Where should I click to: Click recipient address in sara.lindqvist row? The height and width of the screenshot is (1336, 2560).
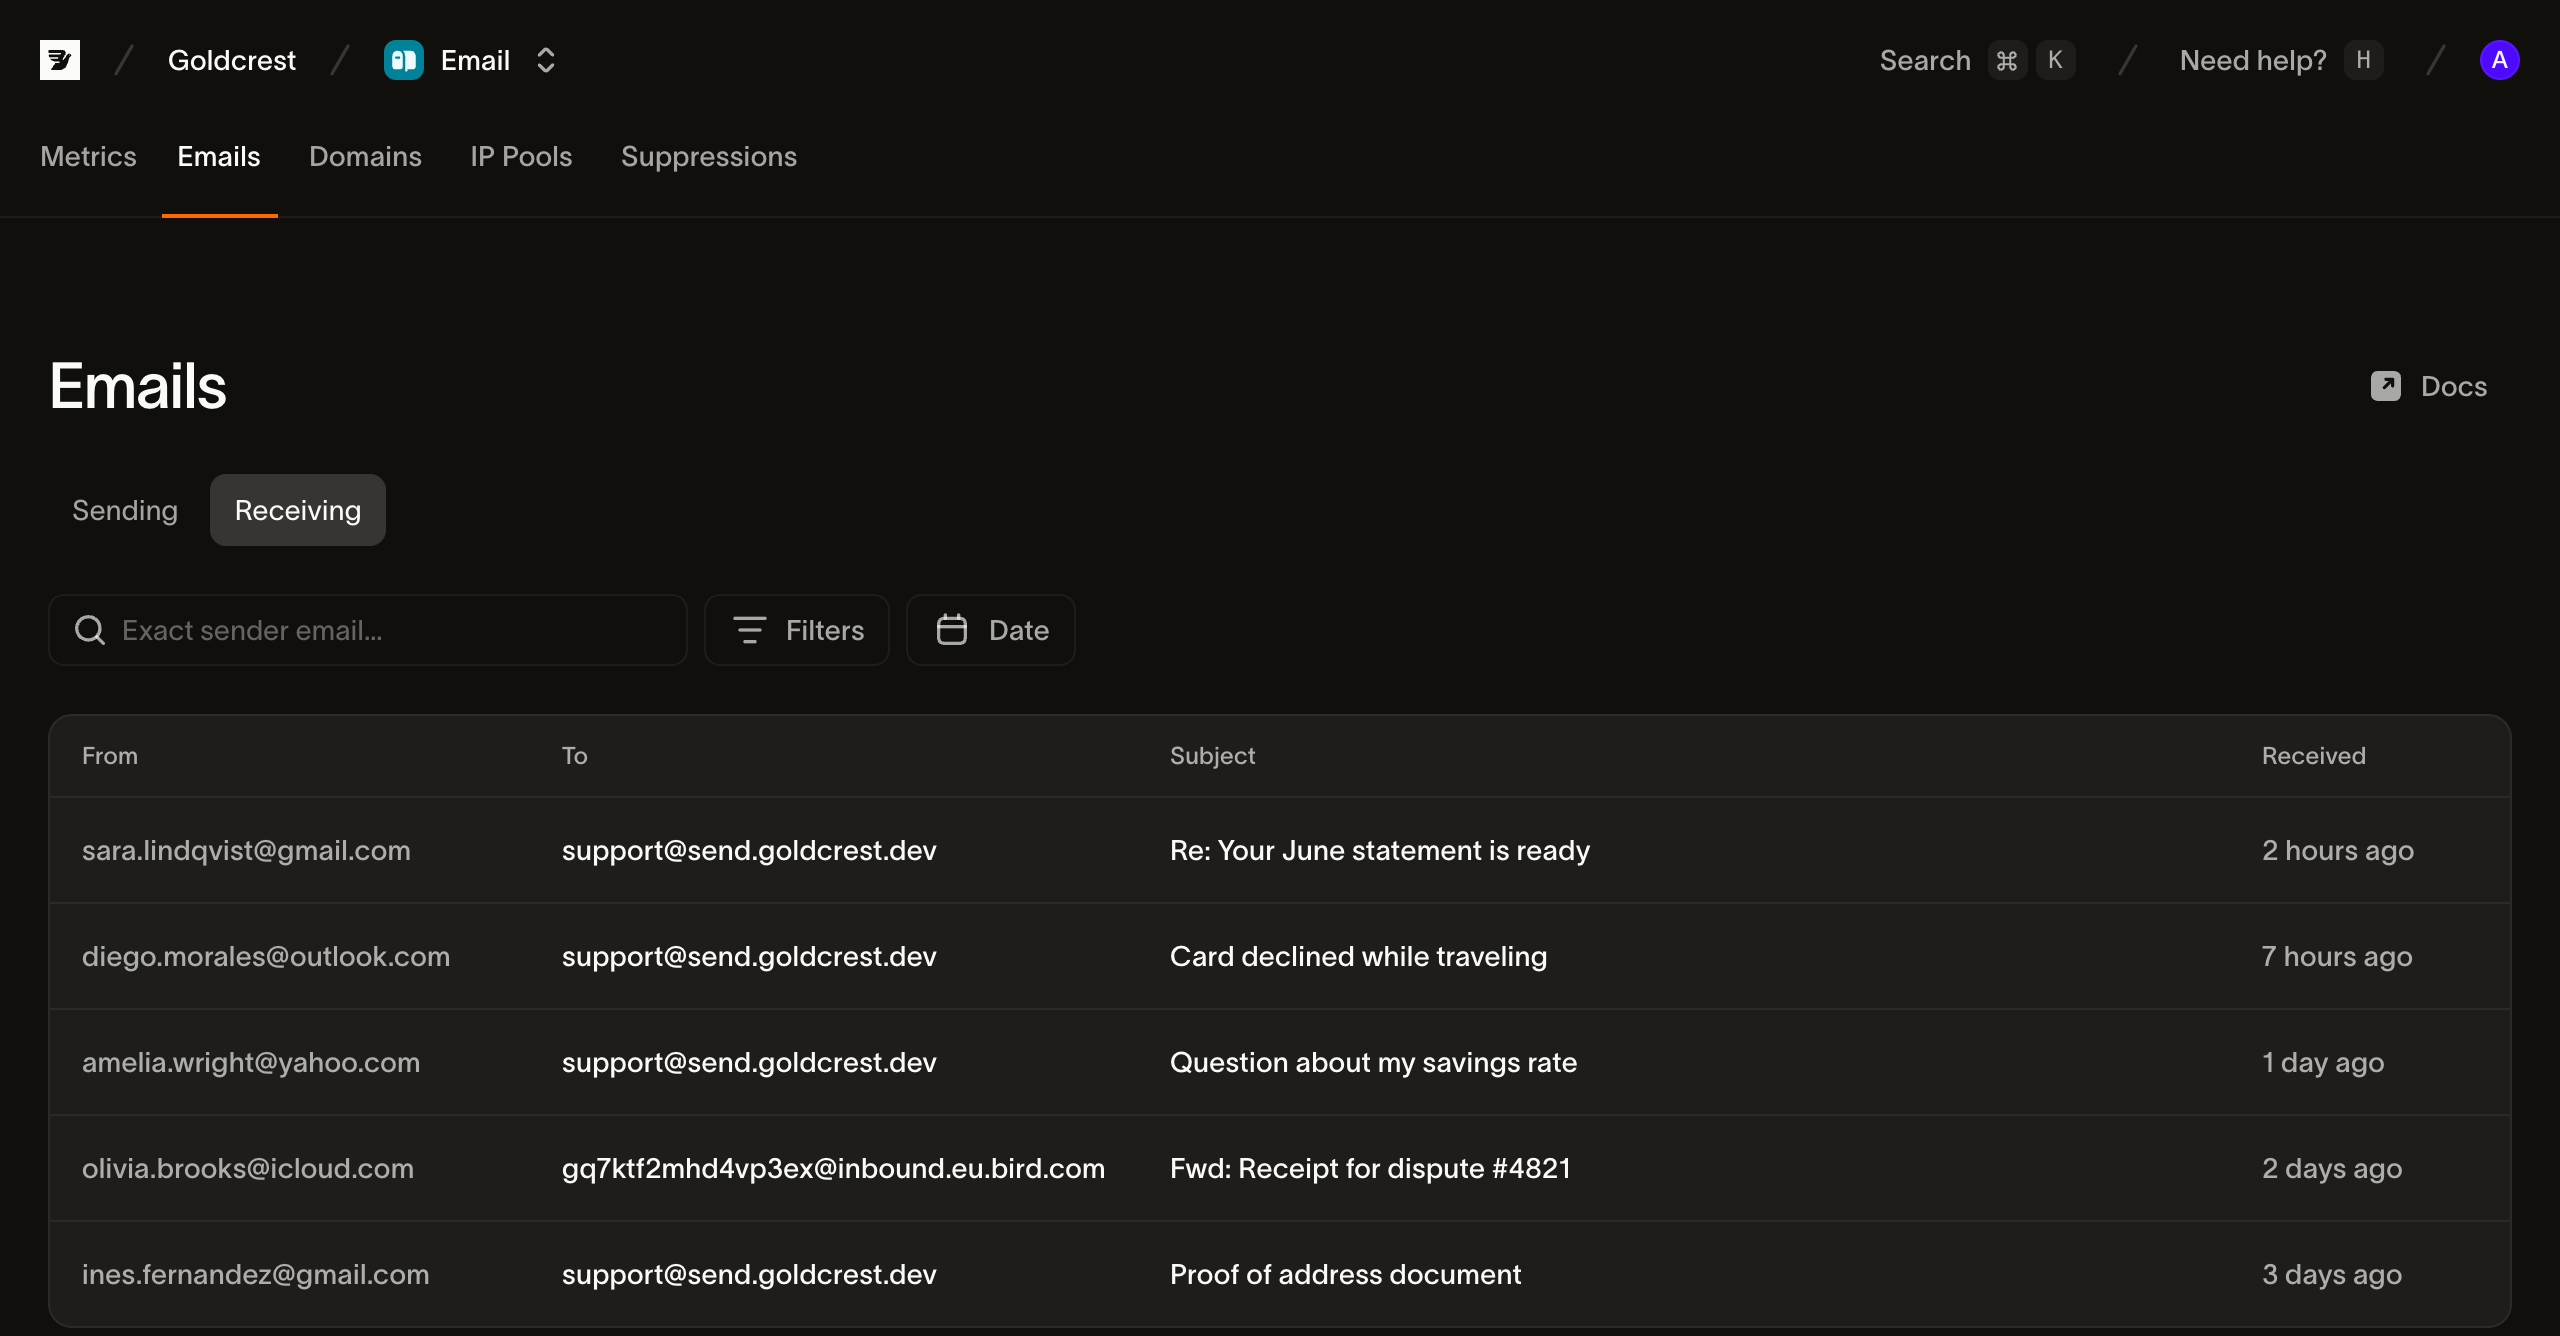click(750, 850)
